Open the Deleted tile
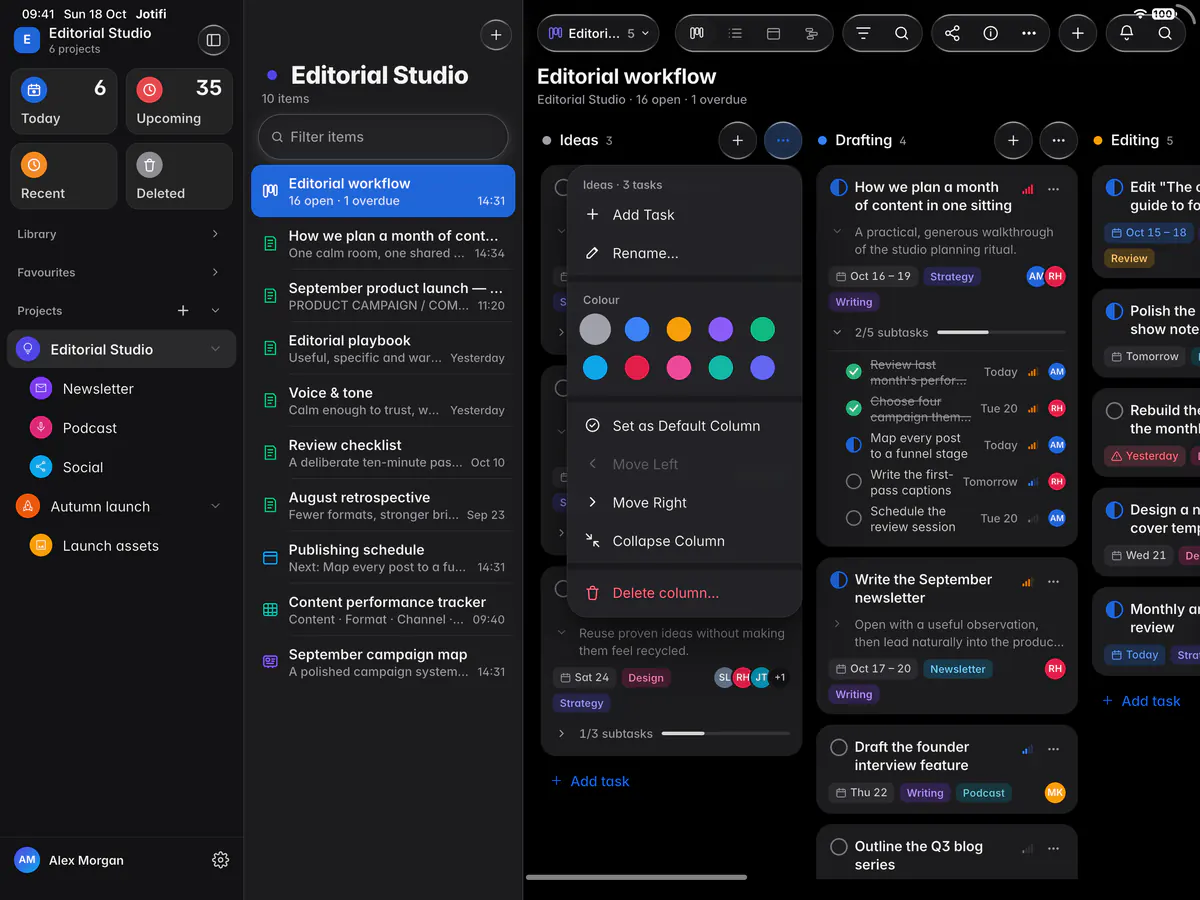Viewport: 1200px width, 900px height. pos(179,176)
